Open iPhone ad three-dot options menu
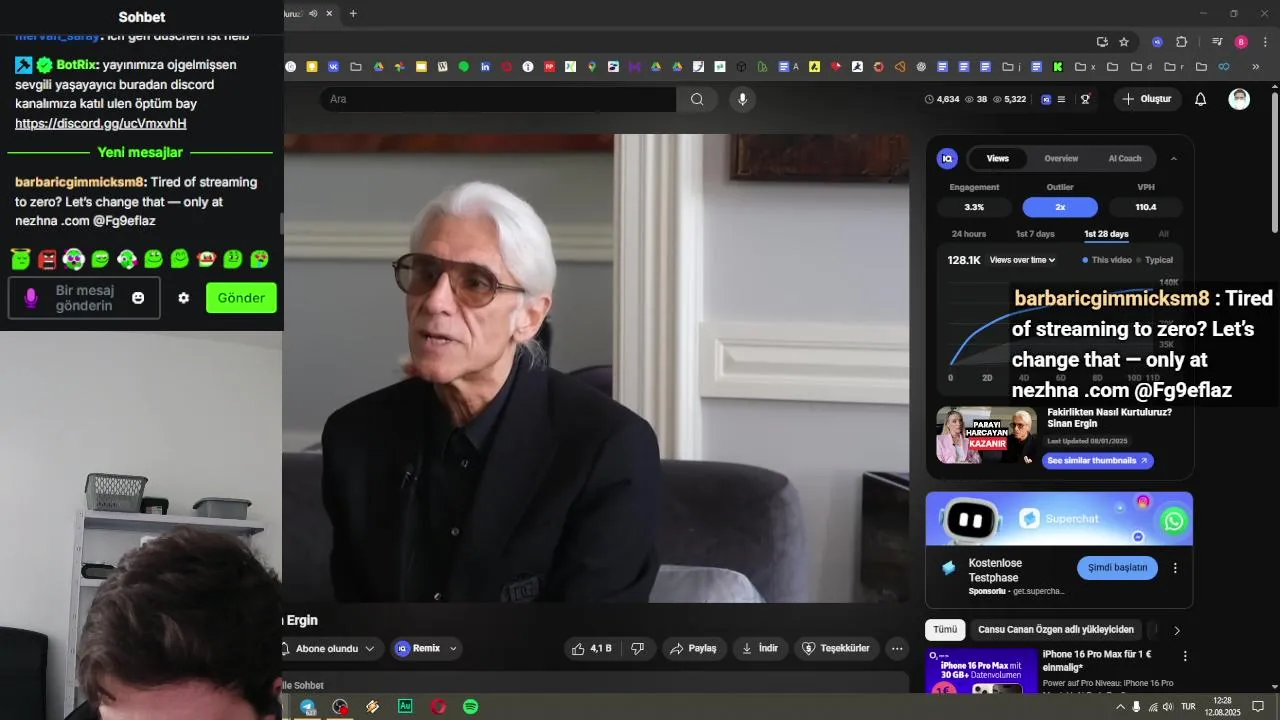 1185,657
